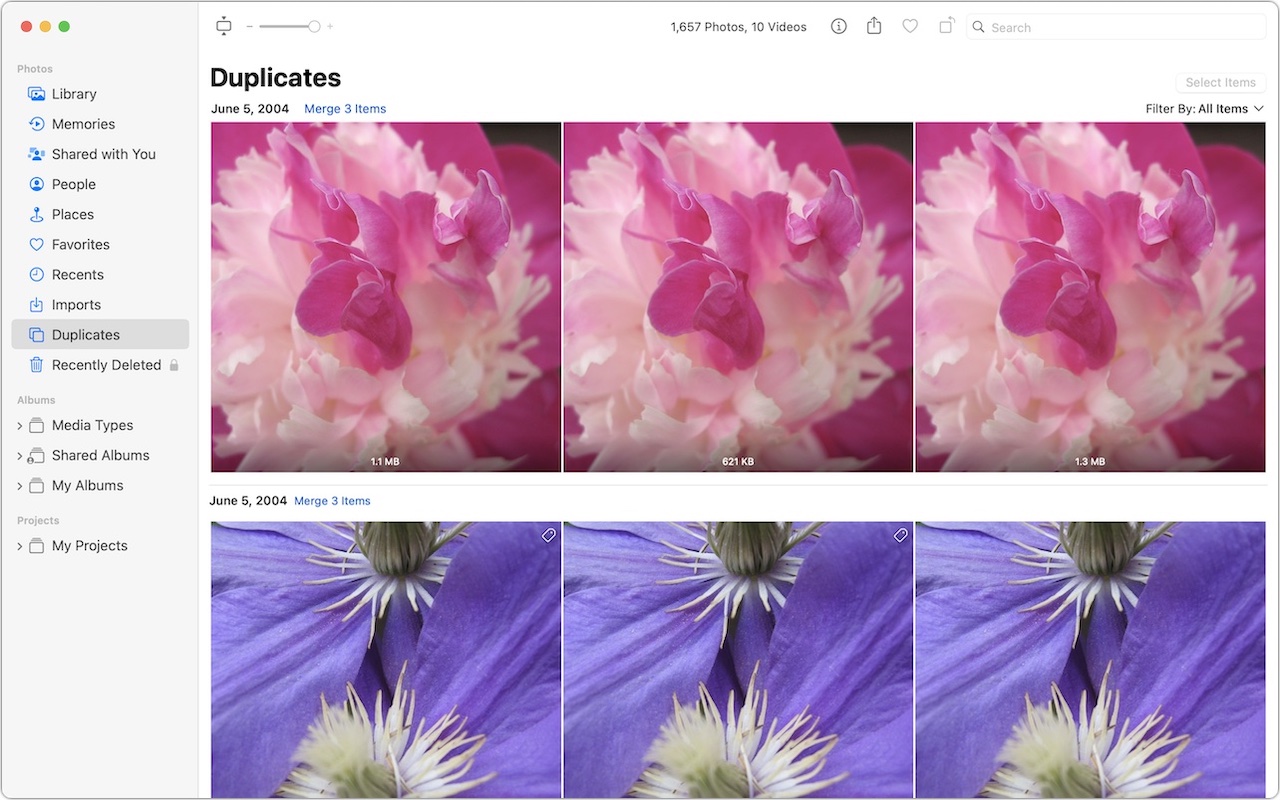This screenshot has width=1280, height=800.
Task: Click the Select Items button
Action: pos(1220,82)
